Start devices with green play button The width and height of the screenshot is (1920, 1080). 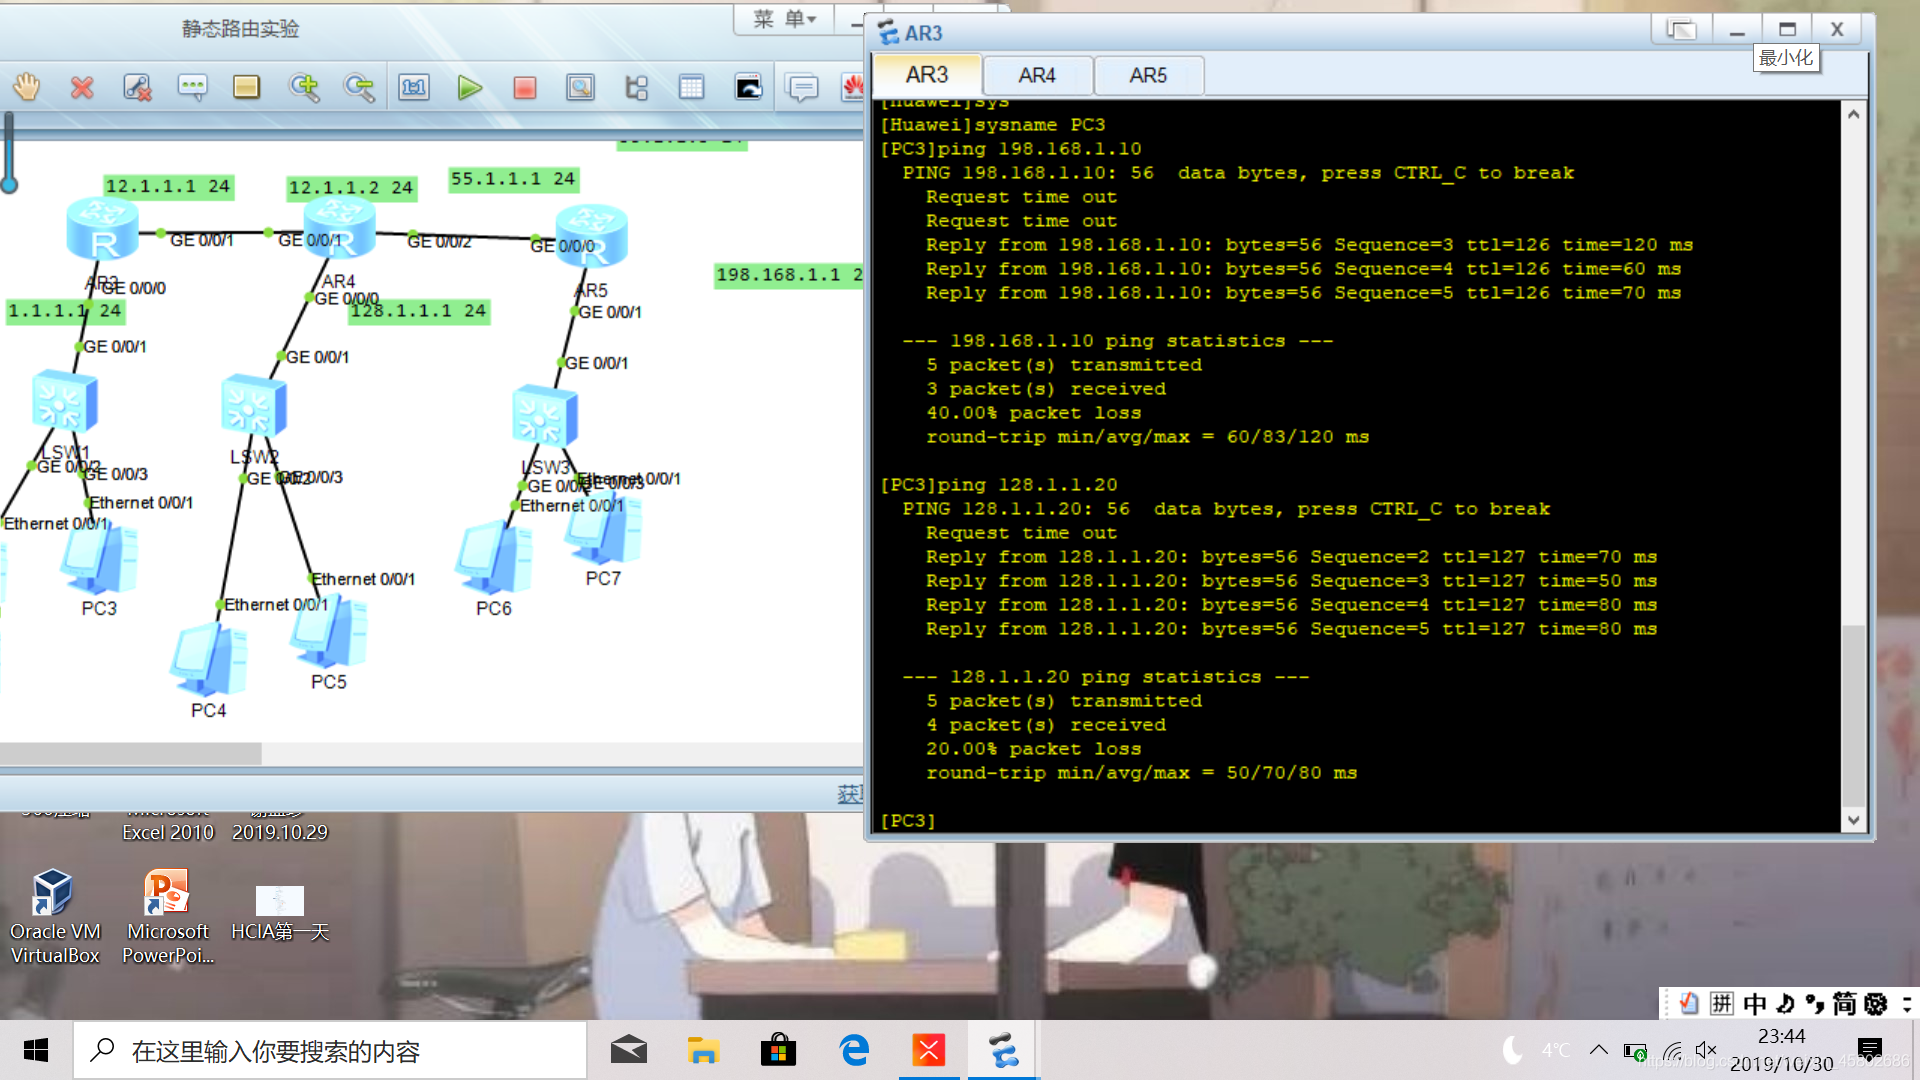point(469,88)
